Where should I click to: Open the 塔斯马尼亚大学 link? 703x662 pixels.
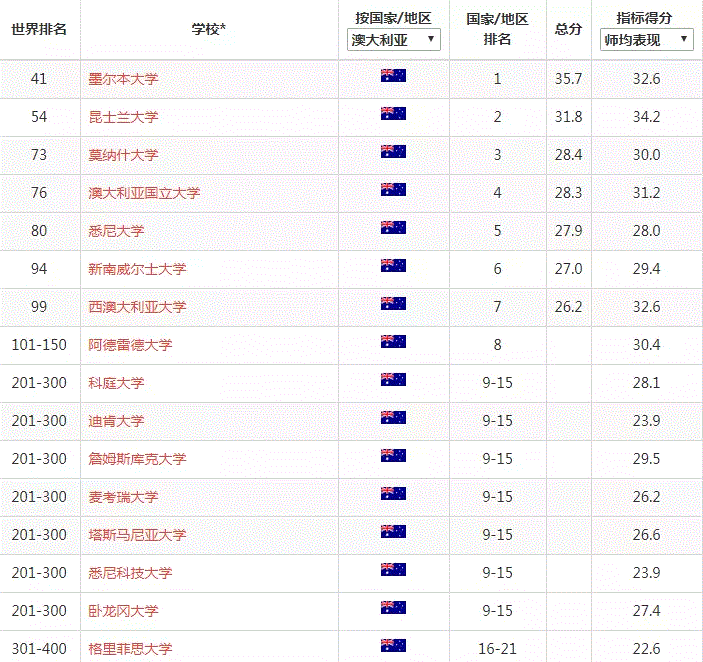pos(137,535)
